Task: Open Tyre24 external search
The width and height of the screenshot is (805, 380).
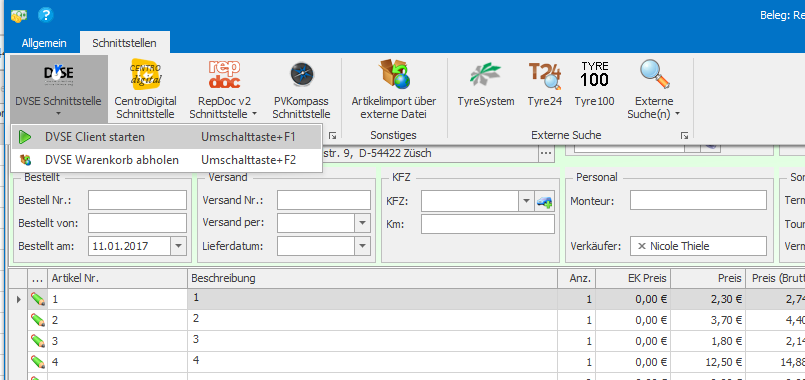Action: [x=544, y=83]
